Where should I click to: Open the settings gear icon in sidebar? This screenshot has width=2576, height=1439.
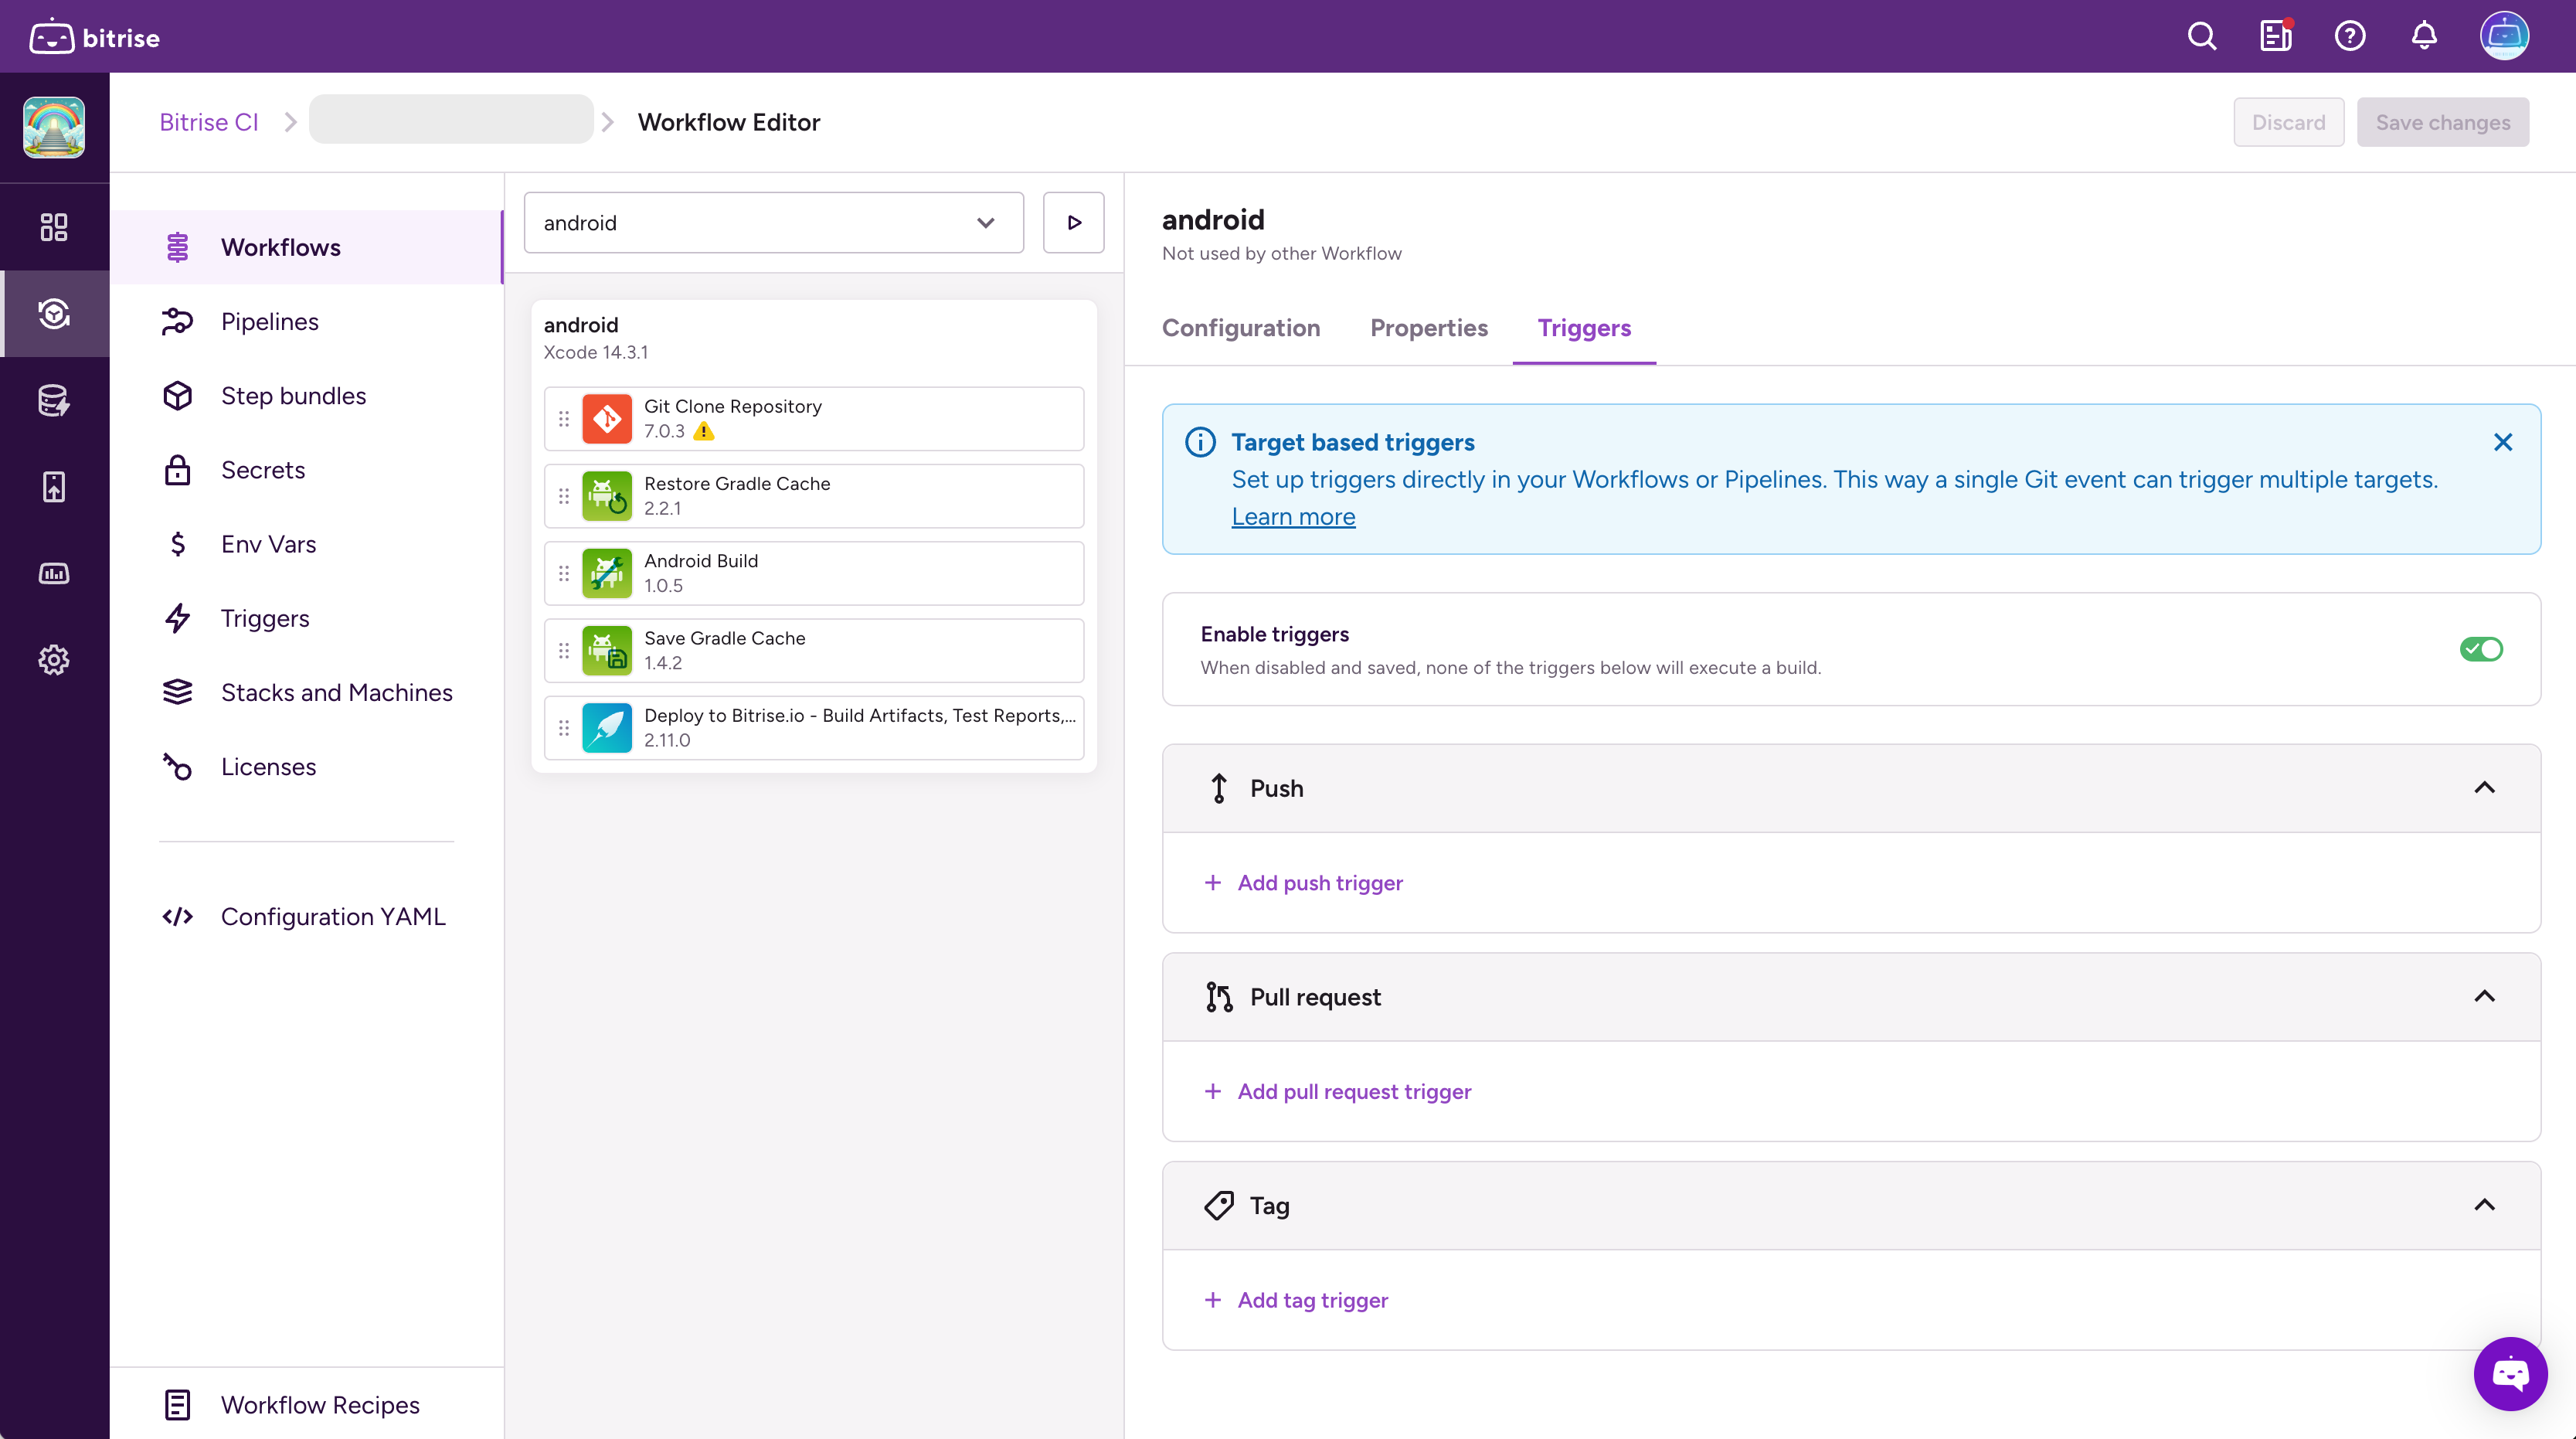54,660
